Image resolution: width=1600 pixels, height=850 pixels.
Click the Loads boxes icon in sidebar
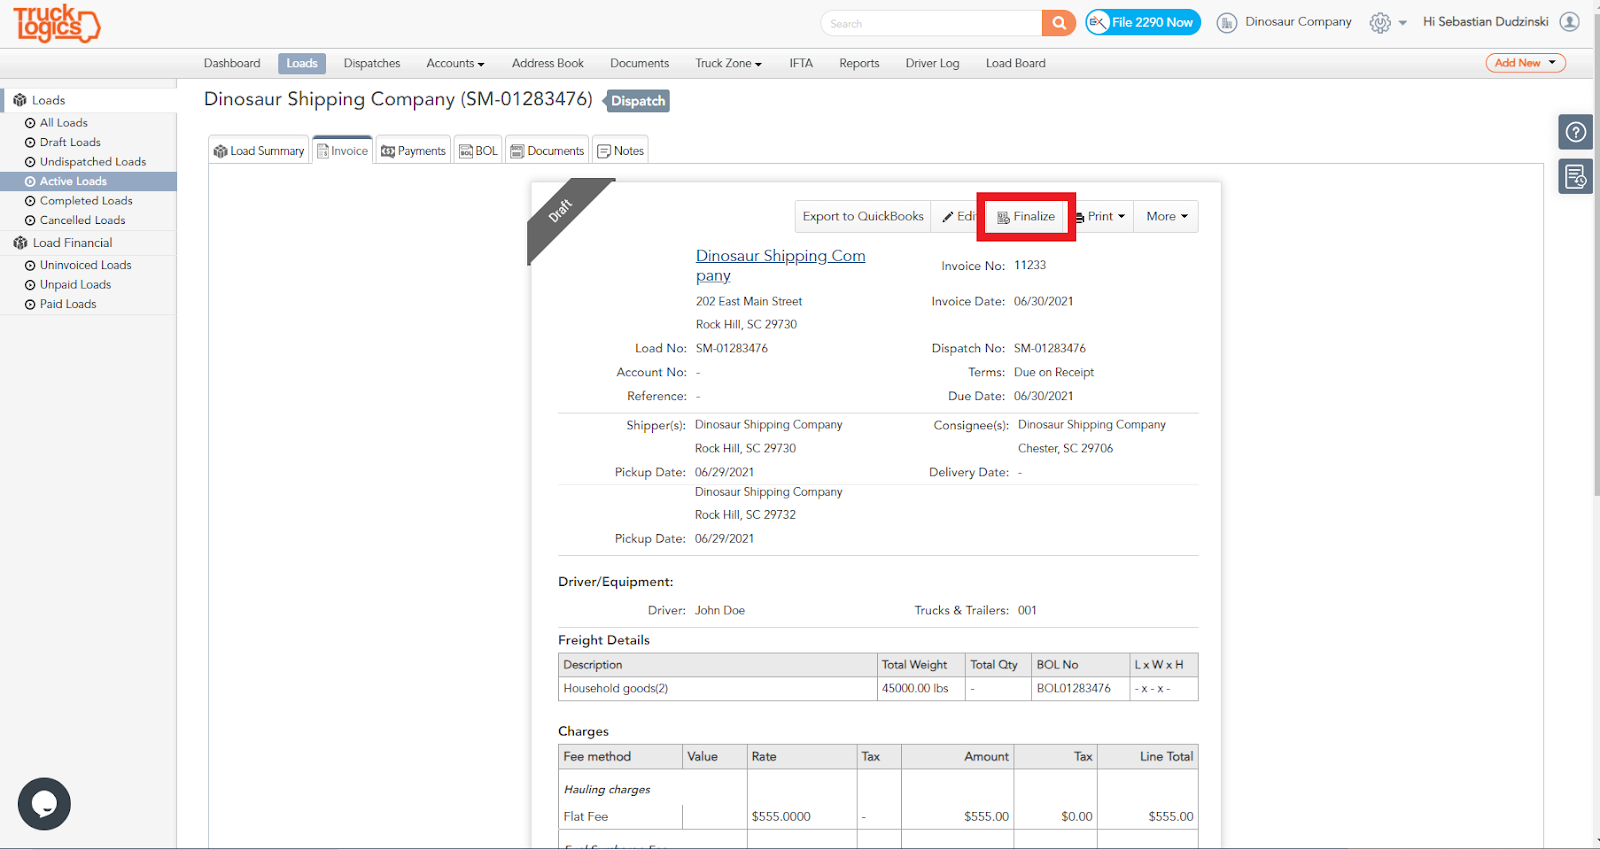[20, 100]
